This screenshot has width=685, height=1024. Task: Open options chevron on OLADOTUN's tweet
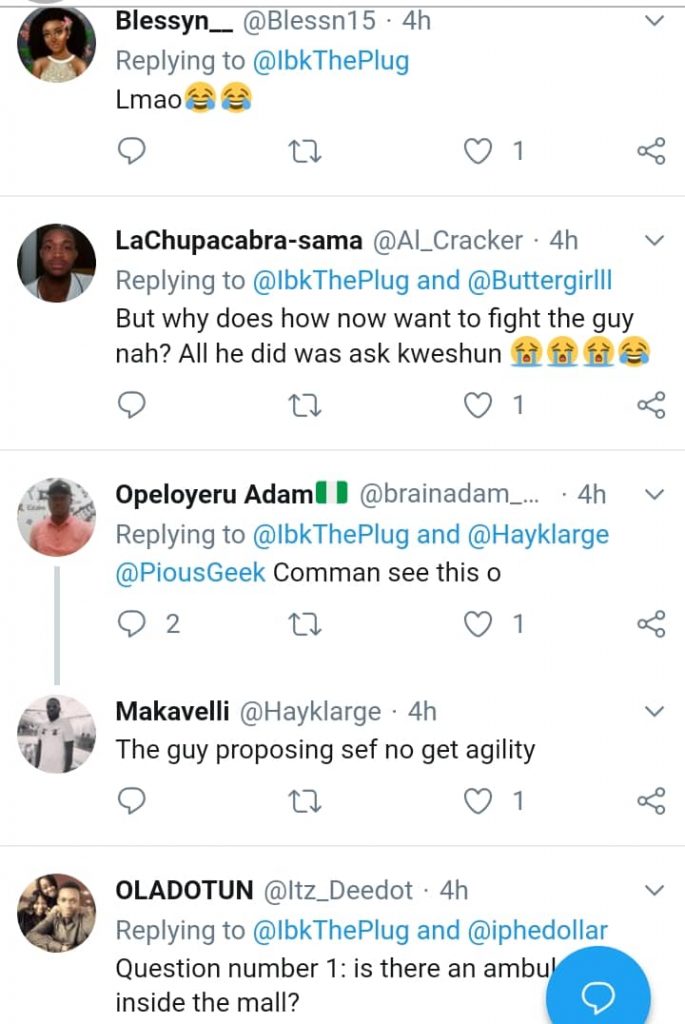[653, 889]
